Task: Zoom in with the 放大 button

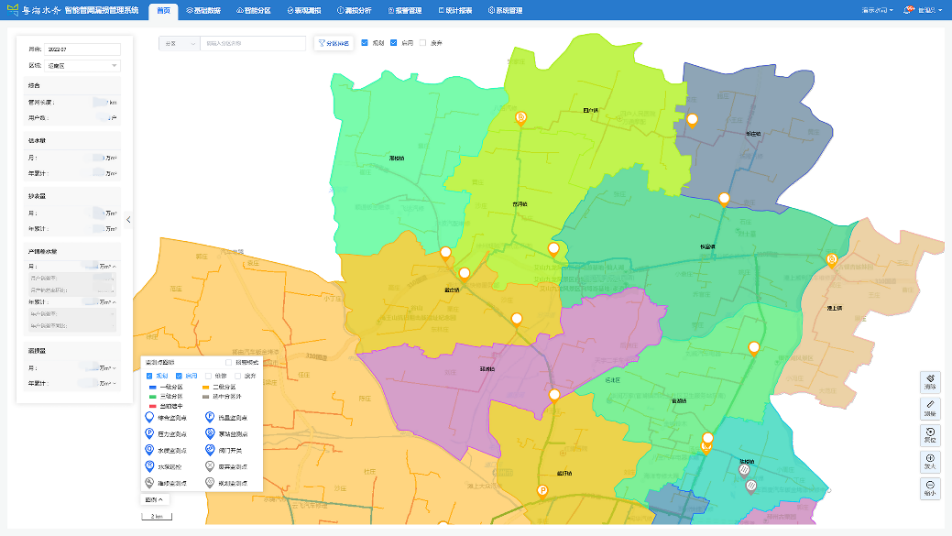Action: coord(931,462)
